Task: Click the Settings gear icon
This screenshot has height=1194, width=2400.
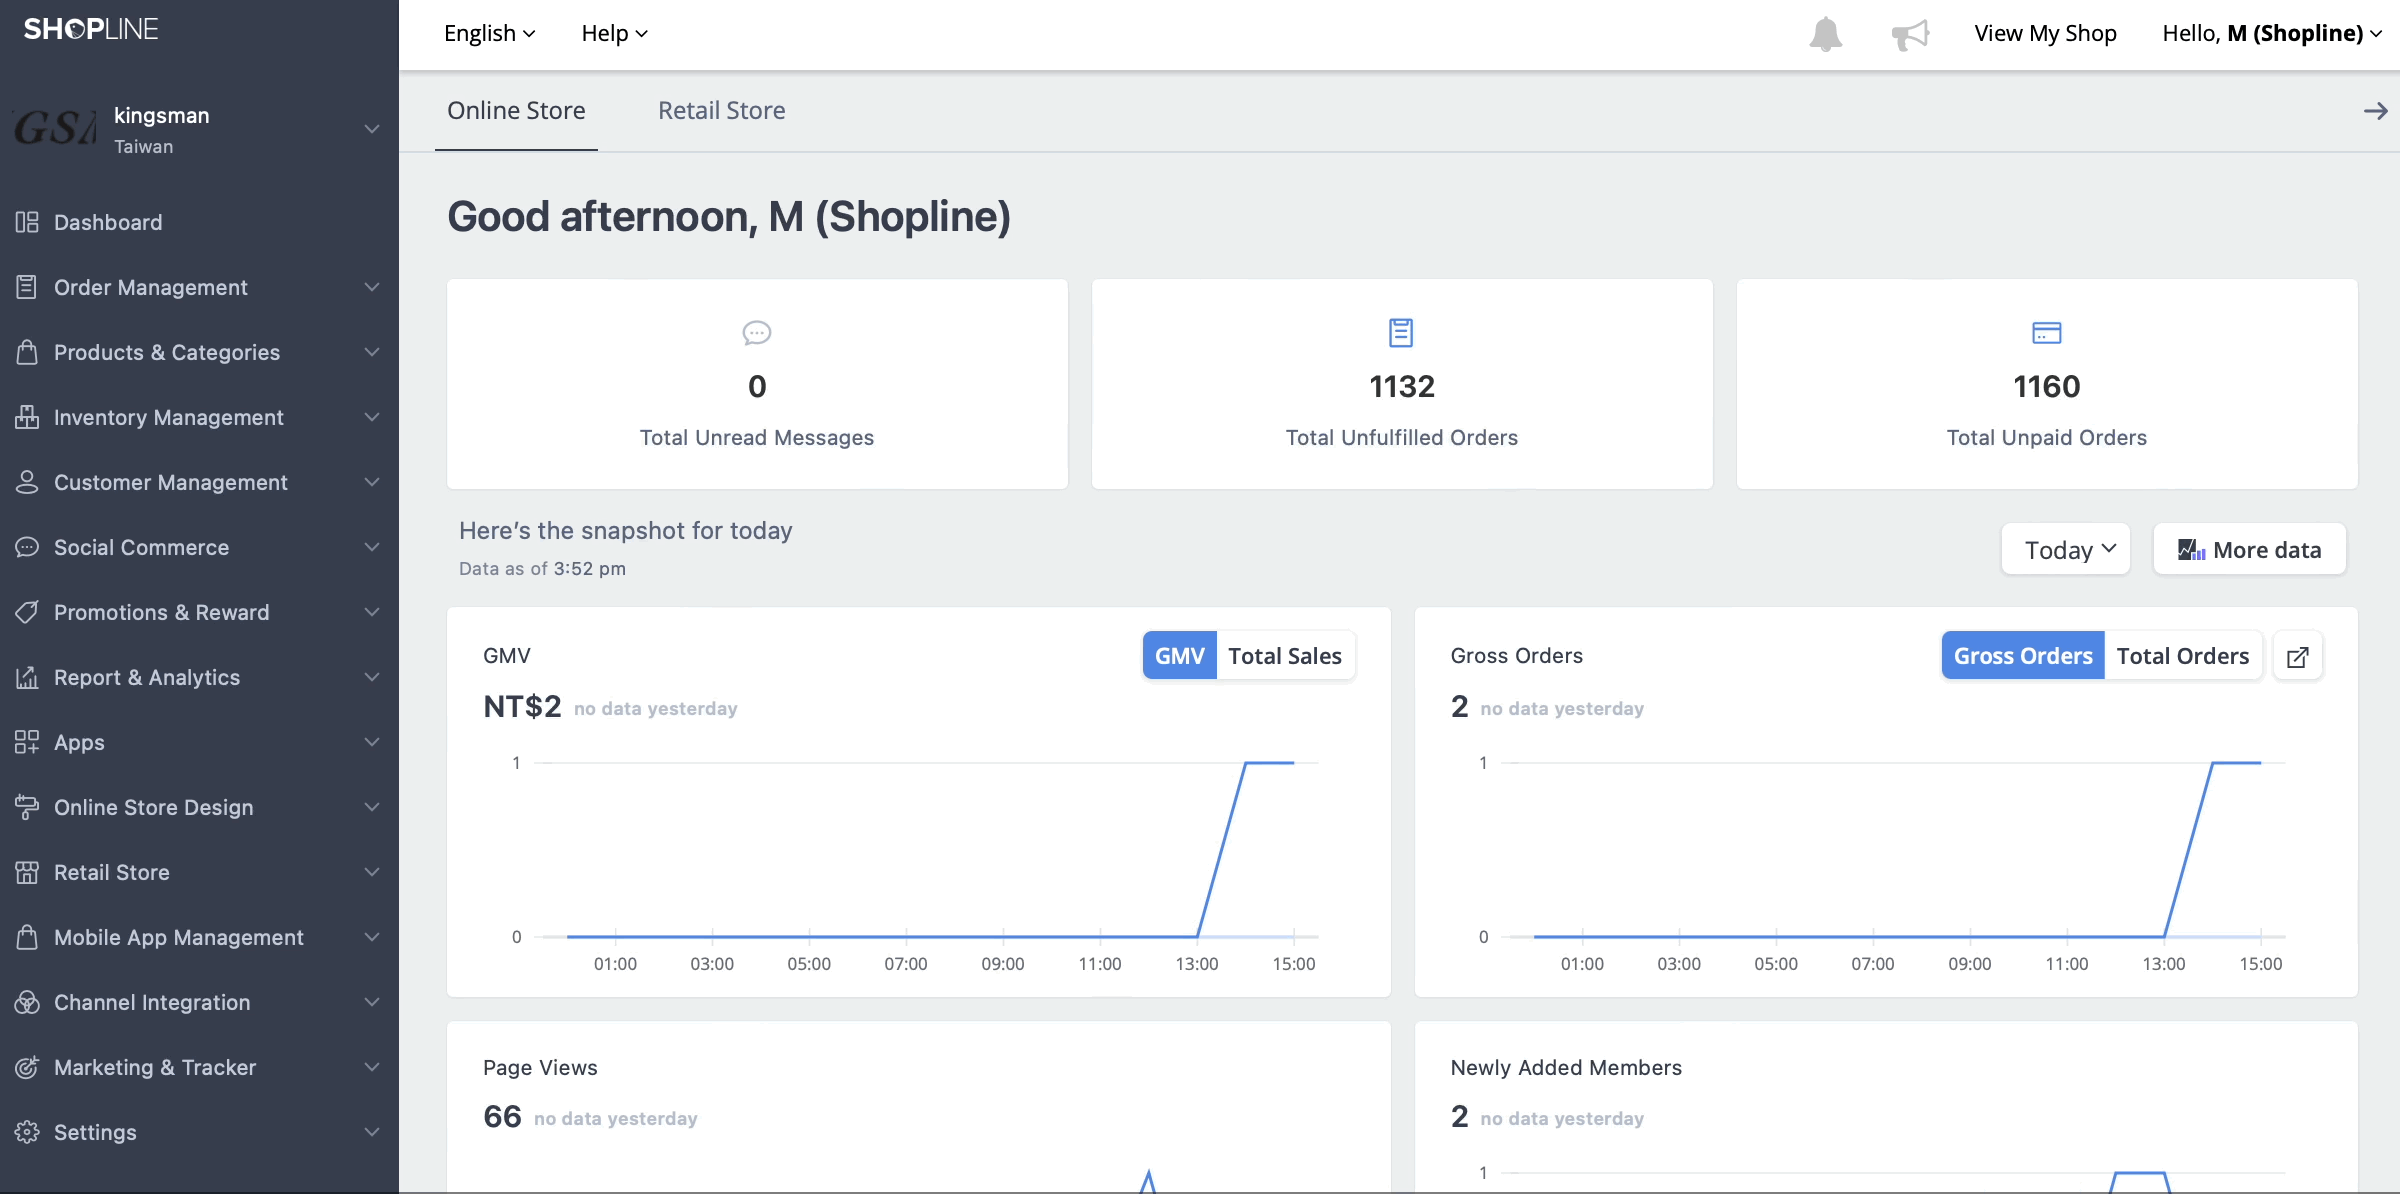Action: pyautogui.click(x=27, y=1132)
